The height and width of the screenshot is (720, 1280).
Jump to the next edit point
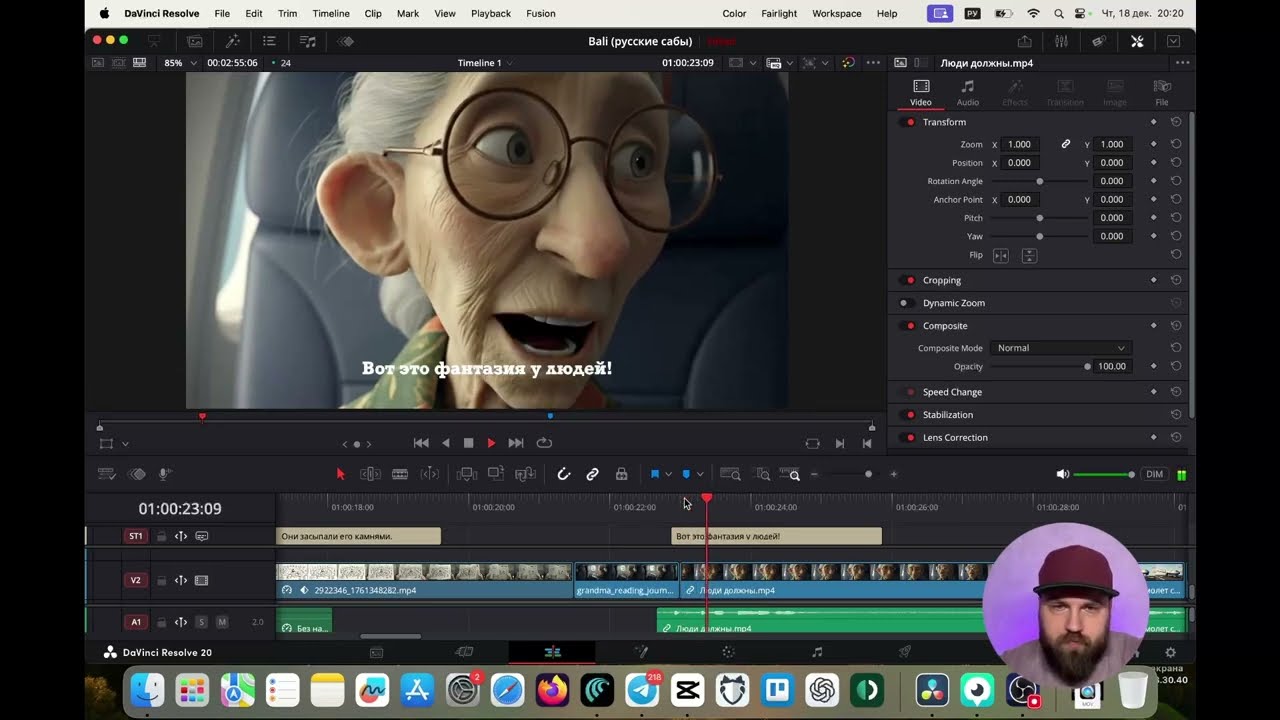pos(516,443)
